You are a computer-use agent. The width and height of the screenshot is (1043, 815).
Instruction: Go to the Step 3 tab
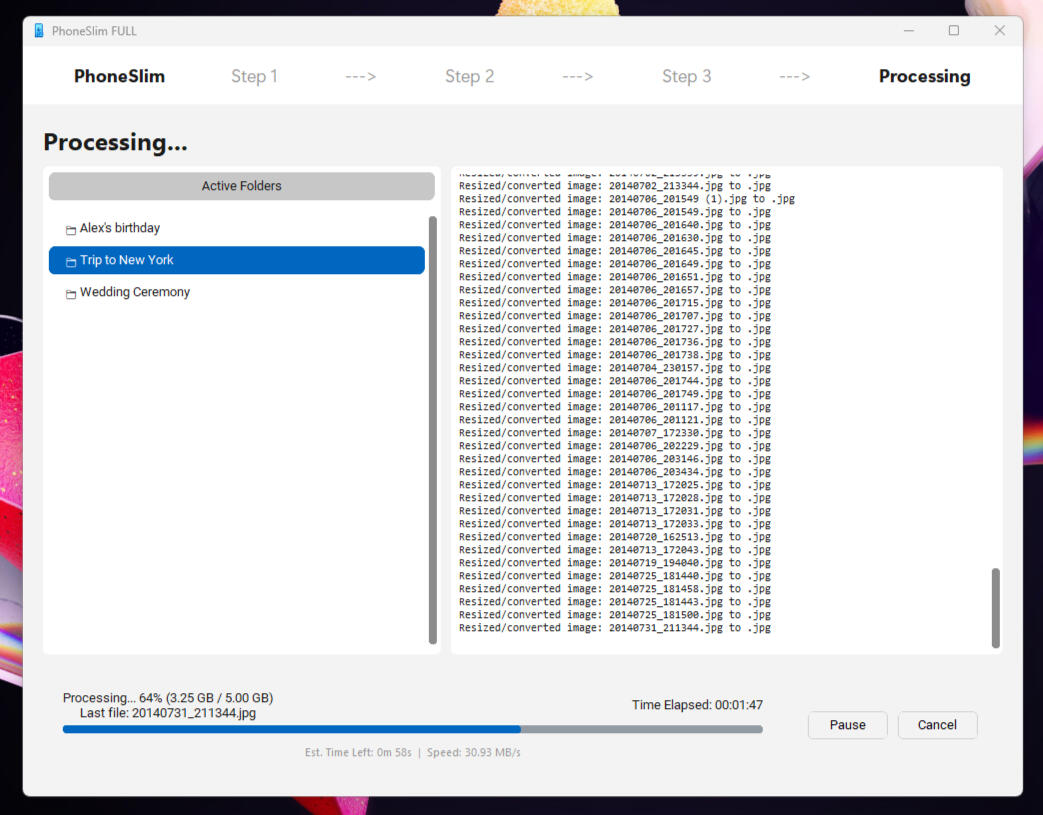686,77
